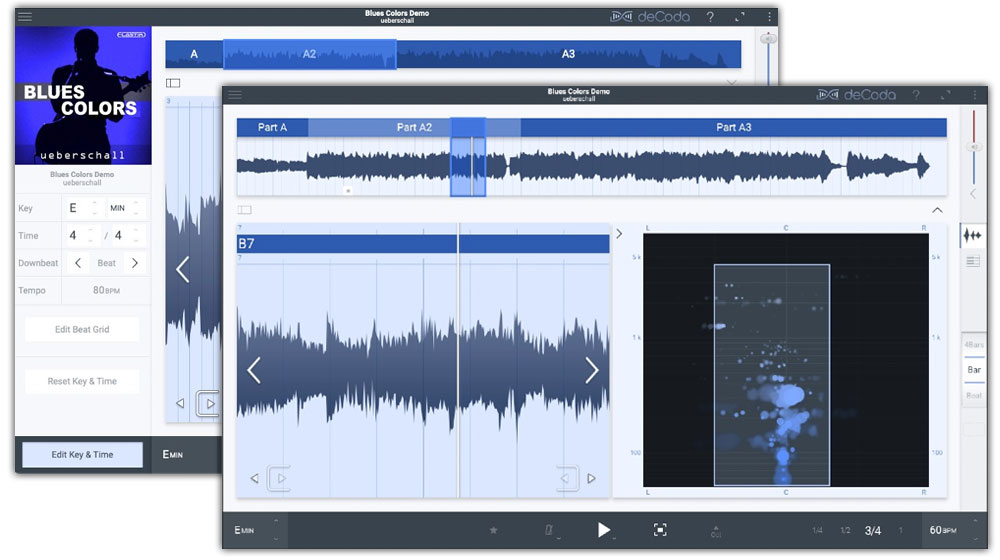Select Part A3 section

click(x=733, y=127)
